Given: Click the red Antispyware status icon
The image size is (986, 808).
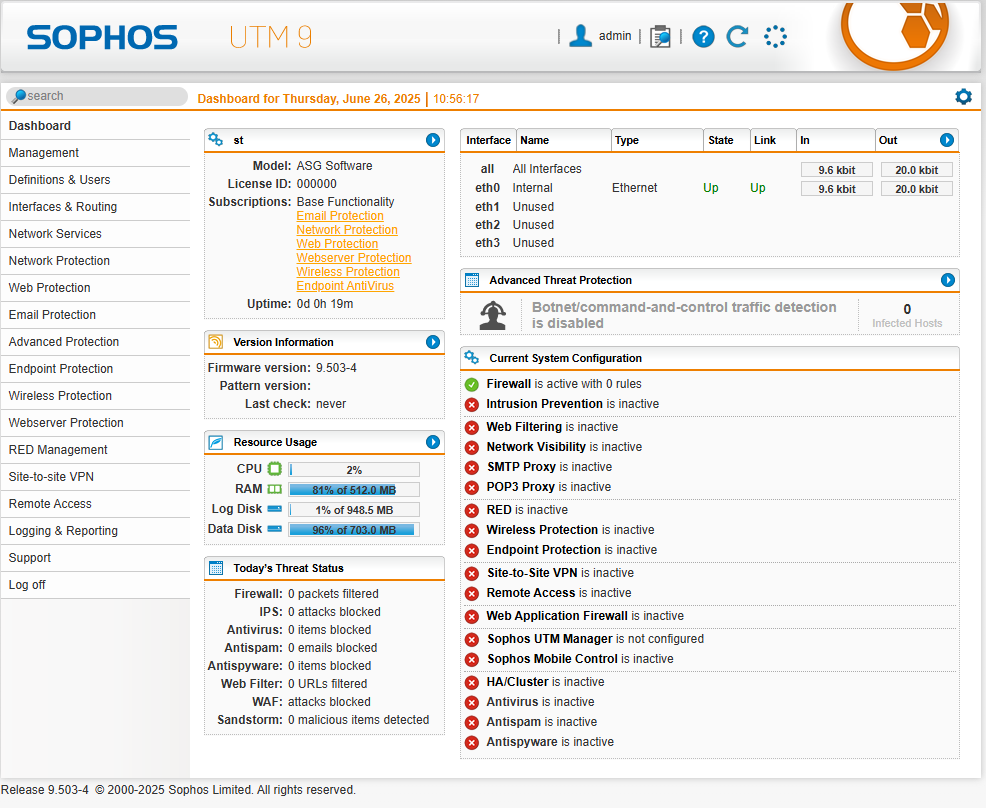Looking at the screenshot, I should 472,743.
